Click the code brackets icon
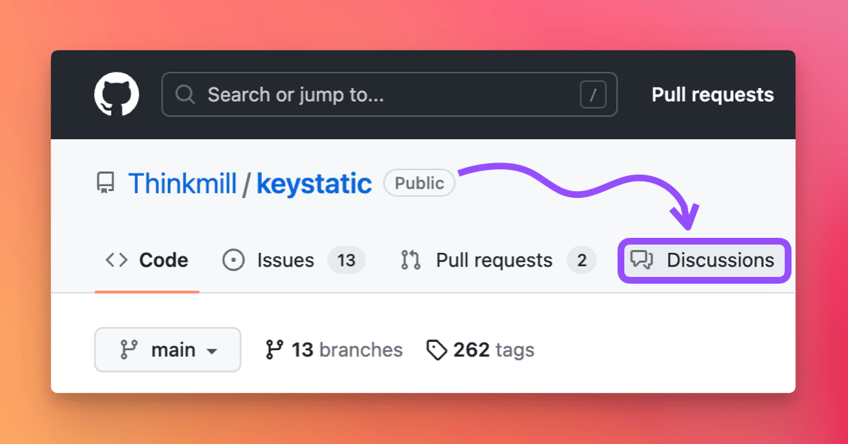Image resolution: width=848 pixels, height=444 pixels. [x=116, y=260]
